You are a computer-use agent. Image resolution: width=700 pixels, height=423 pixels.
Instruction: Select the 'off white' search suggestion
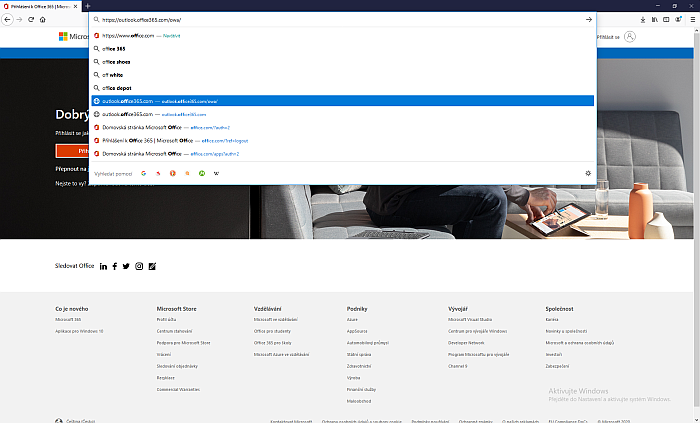point(342,75)
